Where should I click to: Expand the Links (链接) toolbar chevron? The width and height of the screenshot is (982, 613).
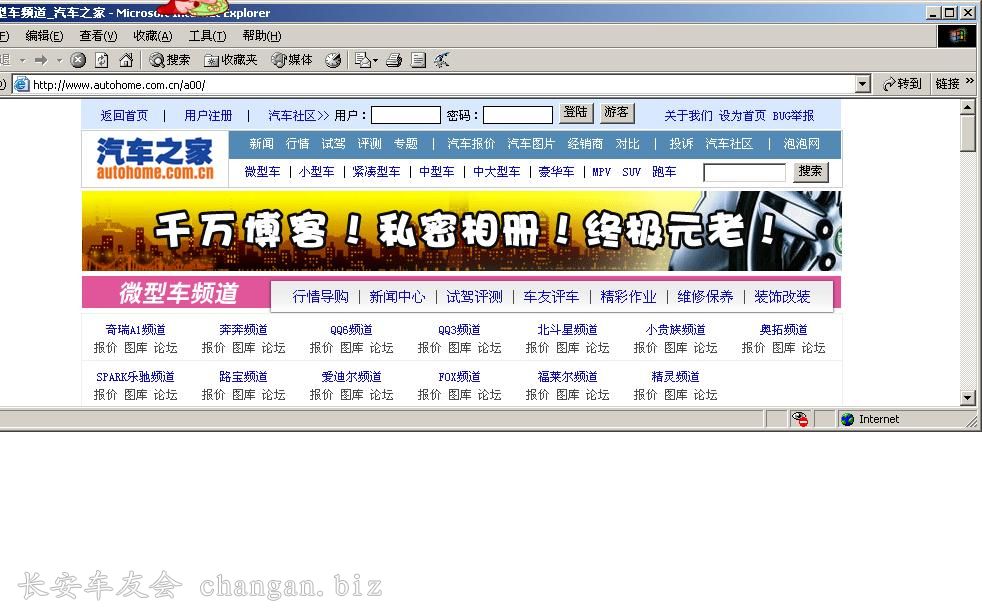(970, 81)
